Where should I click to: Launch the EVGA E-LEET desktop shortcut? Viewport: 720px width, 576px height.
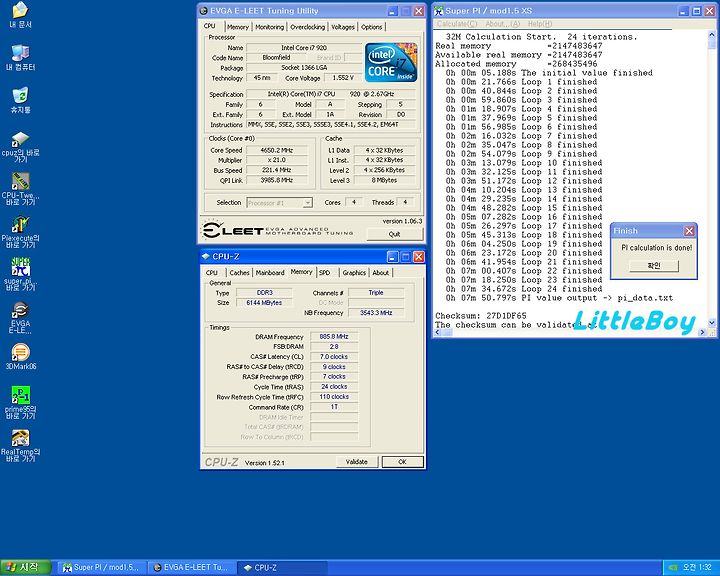20,317
